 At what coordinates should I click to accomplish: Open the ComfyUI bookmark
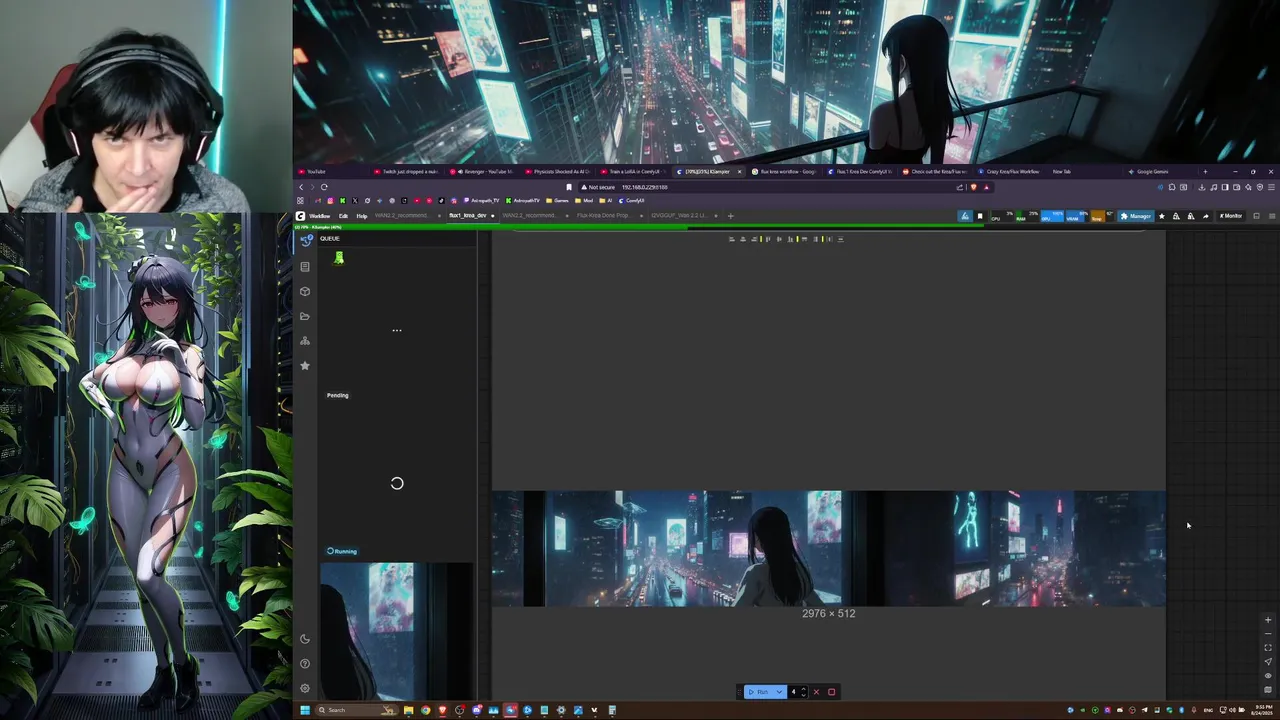click(632, 200)
